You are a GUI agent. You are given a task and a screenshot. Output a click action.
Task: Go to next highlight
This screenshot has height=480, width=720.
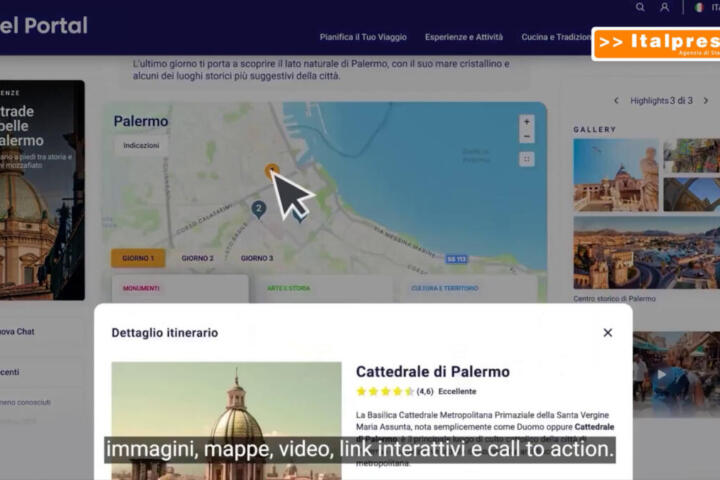coord(706,101)
